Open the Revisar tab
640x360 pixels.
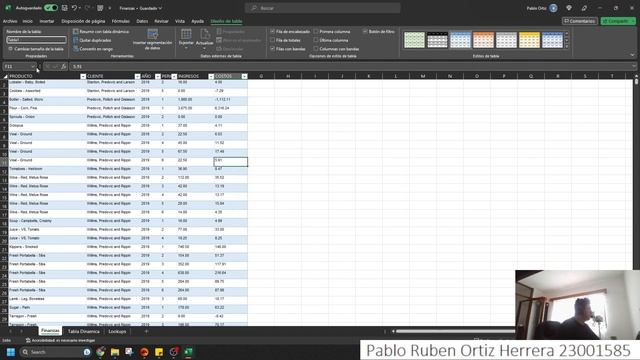[x=161, y=21]
